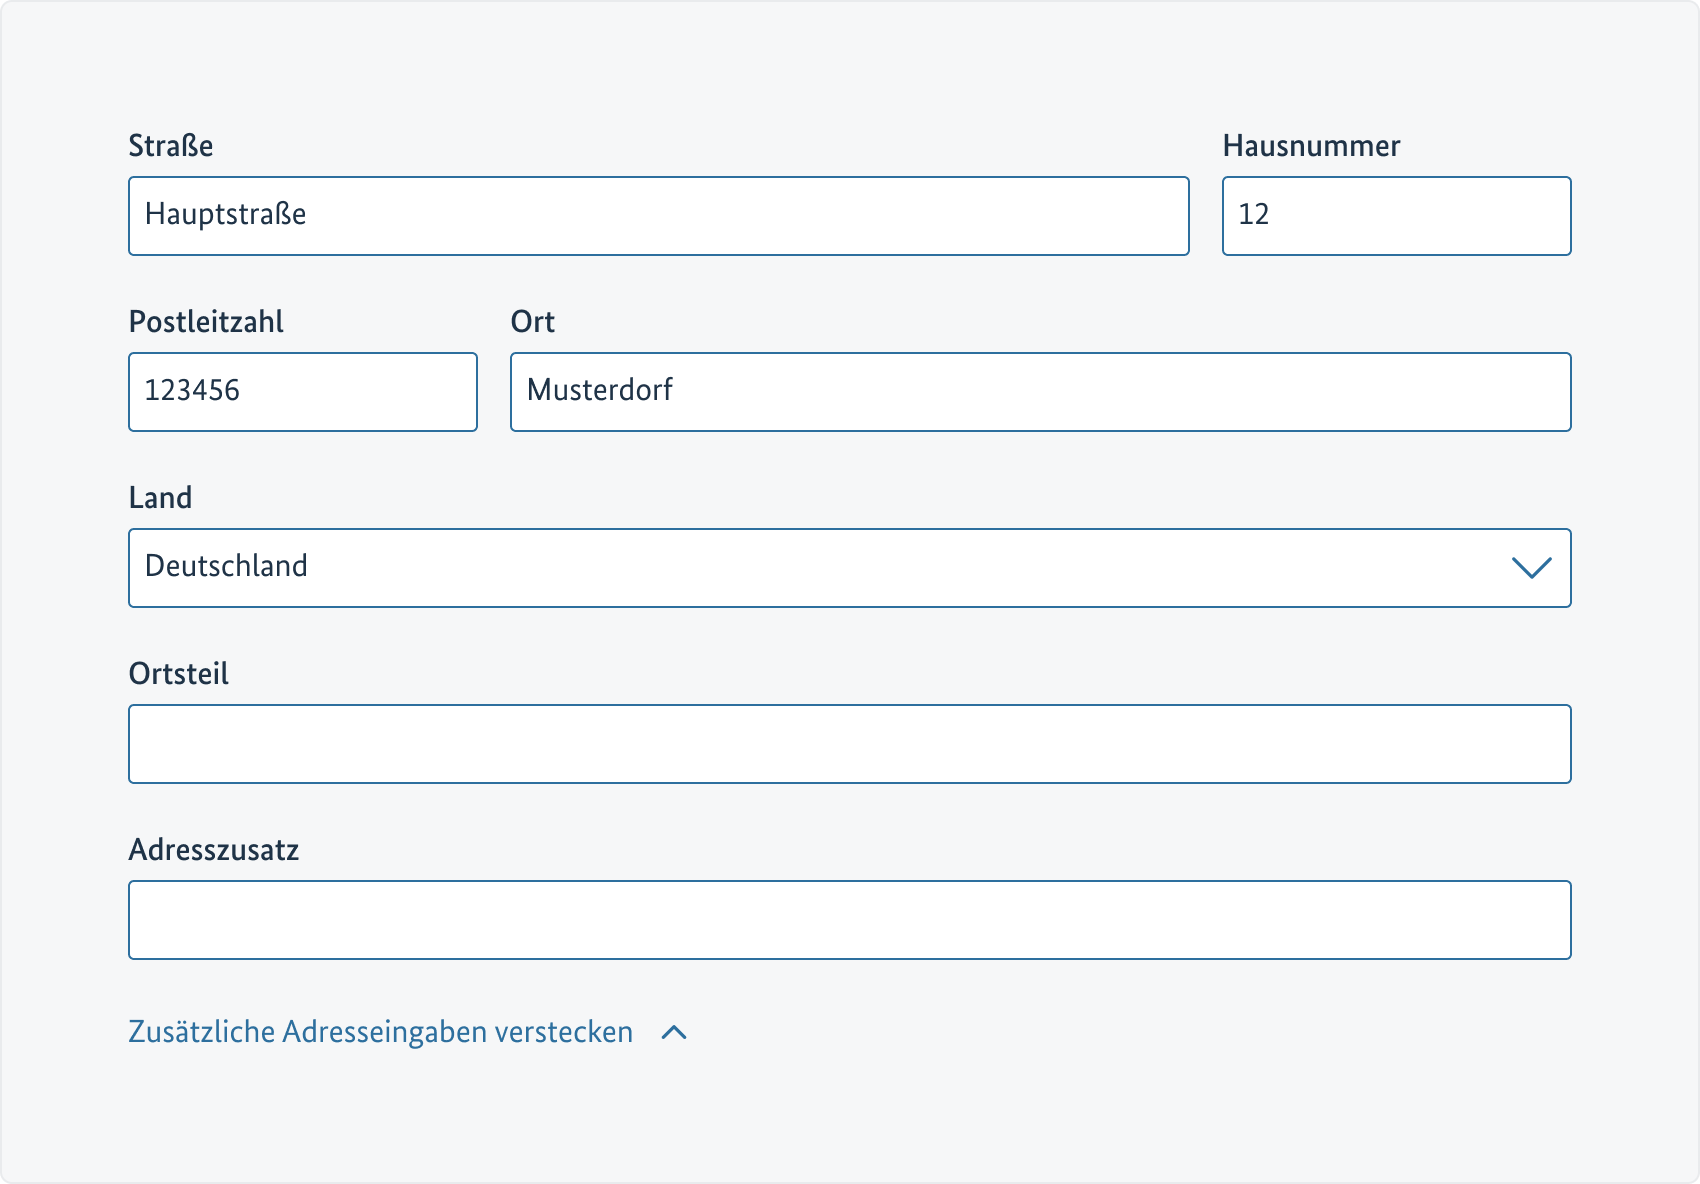Click the 'Adresszusatz' label
Viewport: 1700px width, 1184px height.
214,850
